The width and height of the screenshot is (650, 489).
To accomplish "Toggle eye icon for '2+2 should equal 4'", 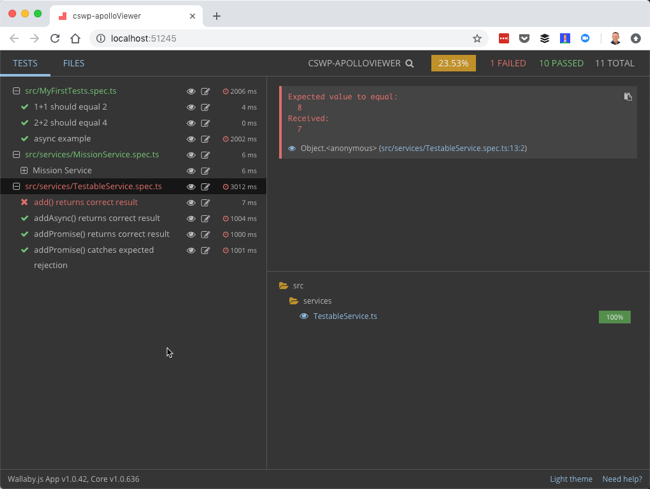I will [x=191, y=123].
